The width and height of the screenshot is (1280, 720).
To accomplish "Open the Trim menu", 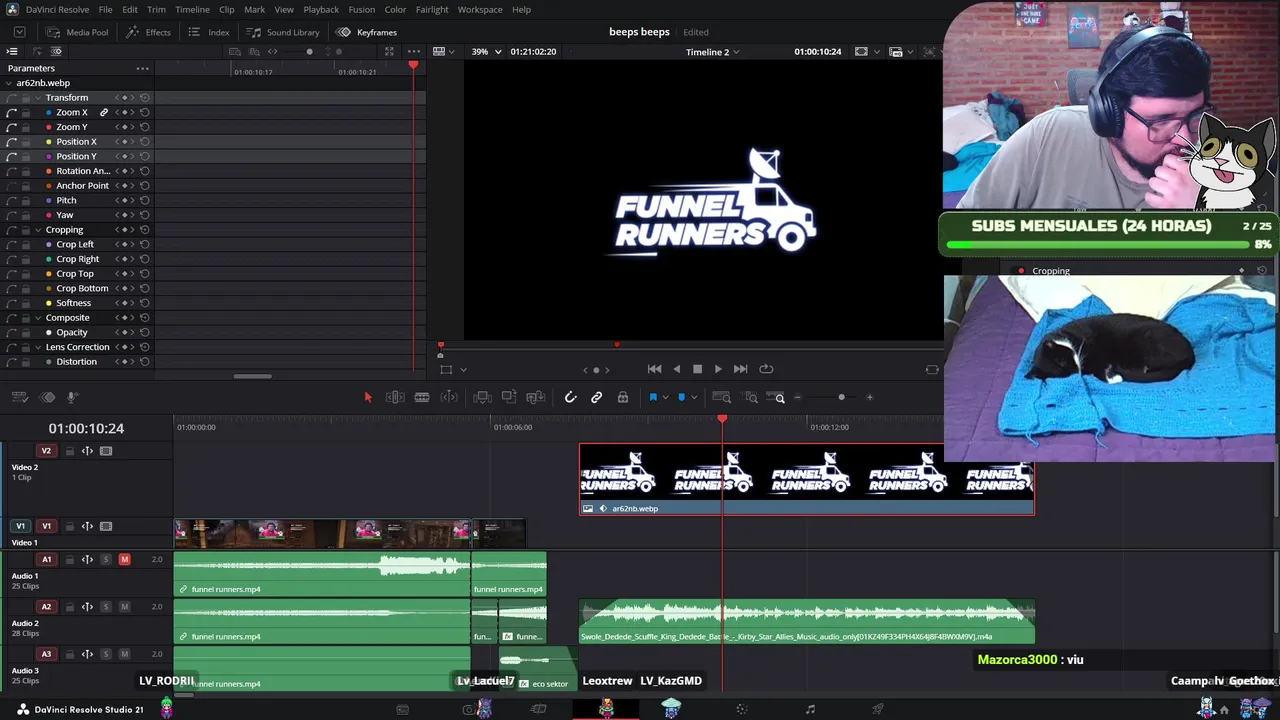I will click(x=156, y=10).
